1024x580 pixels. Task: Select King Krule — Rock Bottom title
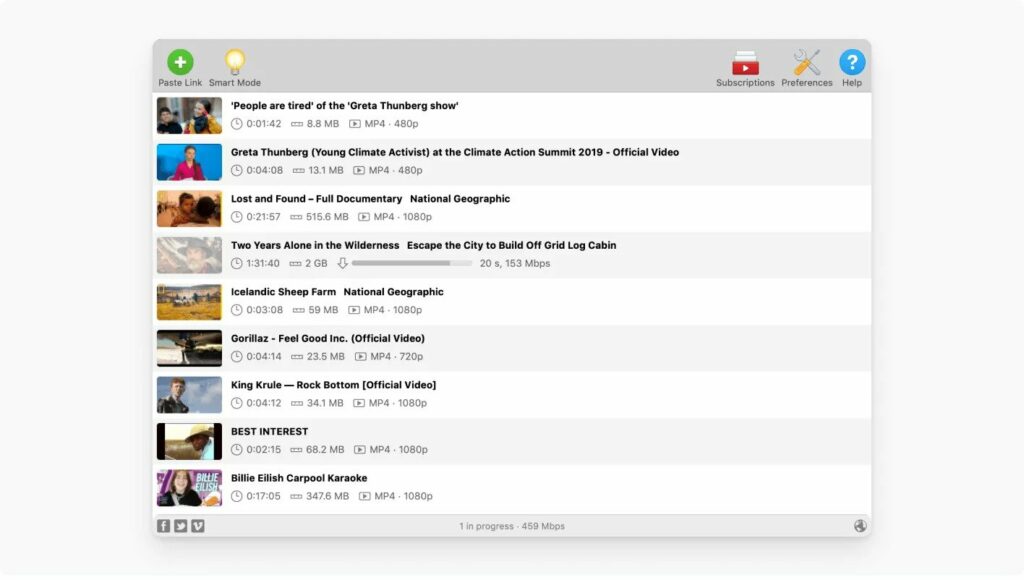tap(334, 385)
